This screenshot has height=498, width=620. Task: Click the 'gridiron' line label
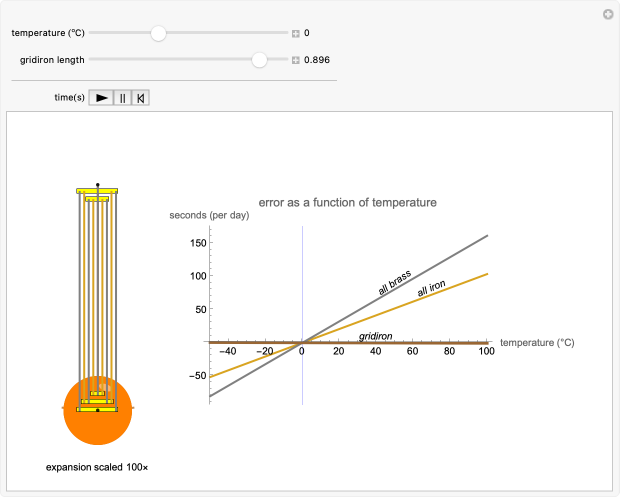375,336
